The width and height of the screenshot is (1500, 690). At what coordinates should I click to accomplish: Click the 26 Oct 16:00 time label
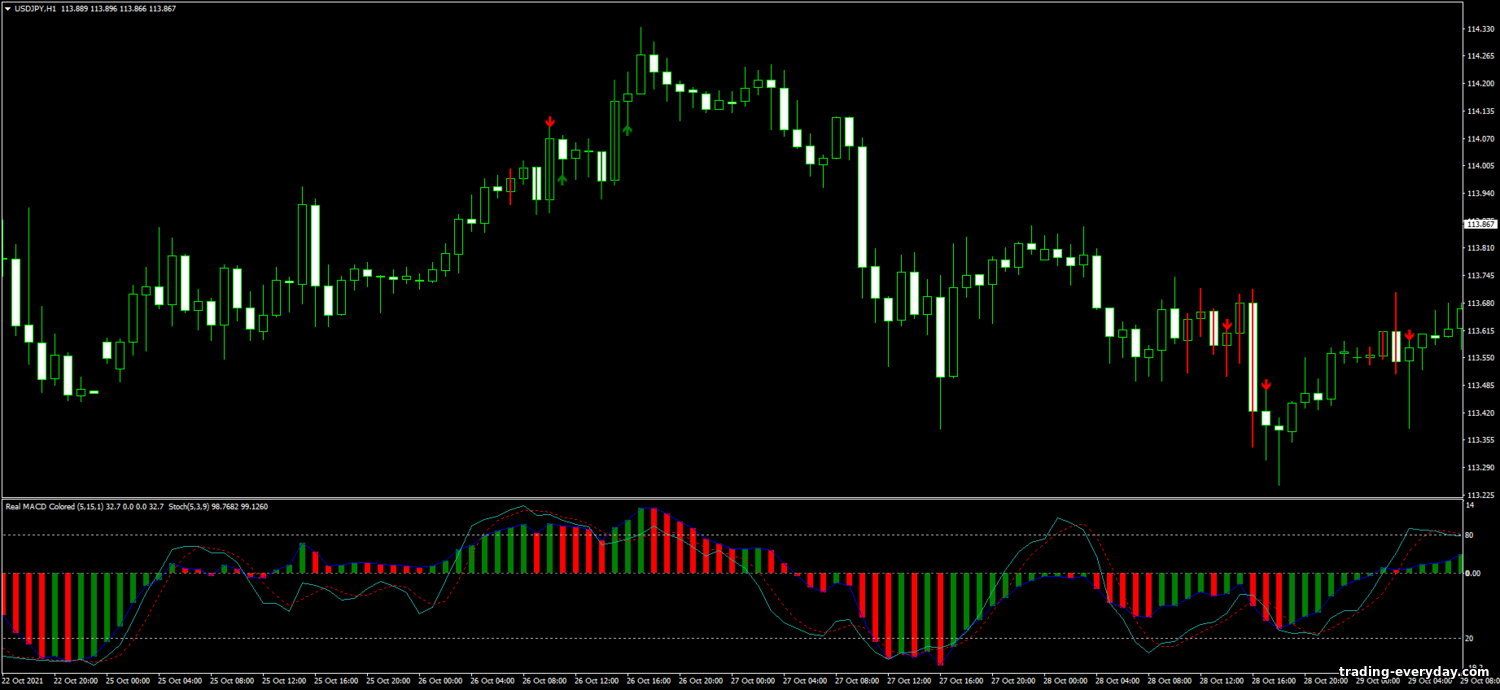[x=647, y=681]
